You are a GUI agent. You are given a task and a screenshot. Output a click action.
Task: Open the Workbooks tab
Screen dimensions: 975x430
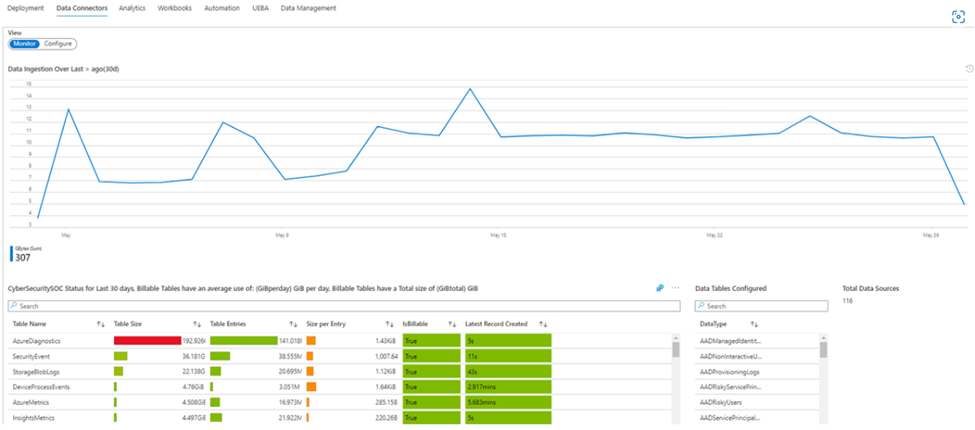(175, 8)
